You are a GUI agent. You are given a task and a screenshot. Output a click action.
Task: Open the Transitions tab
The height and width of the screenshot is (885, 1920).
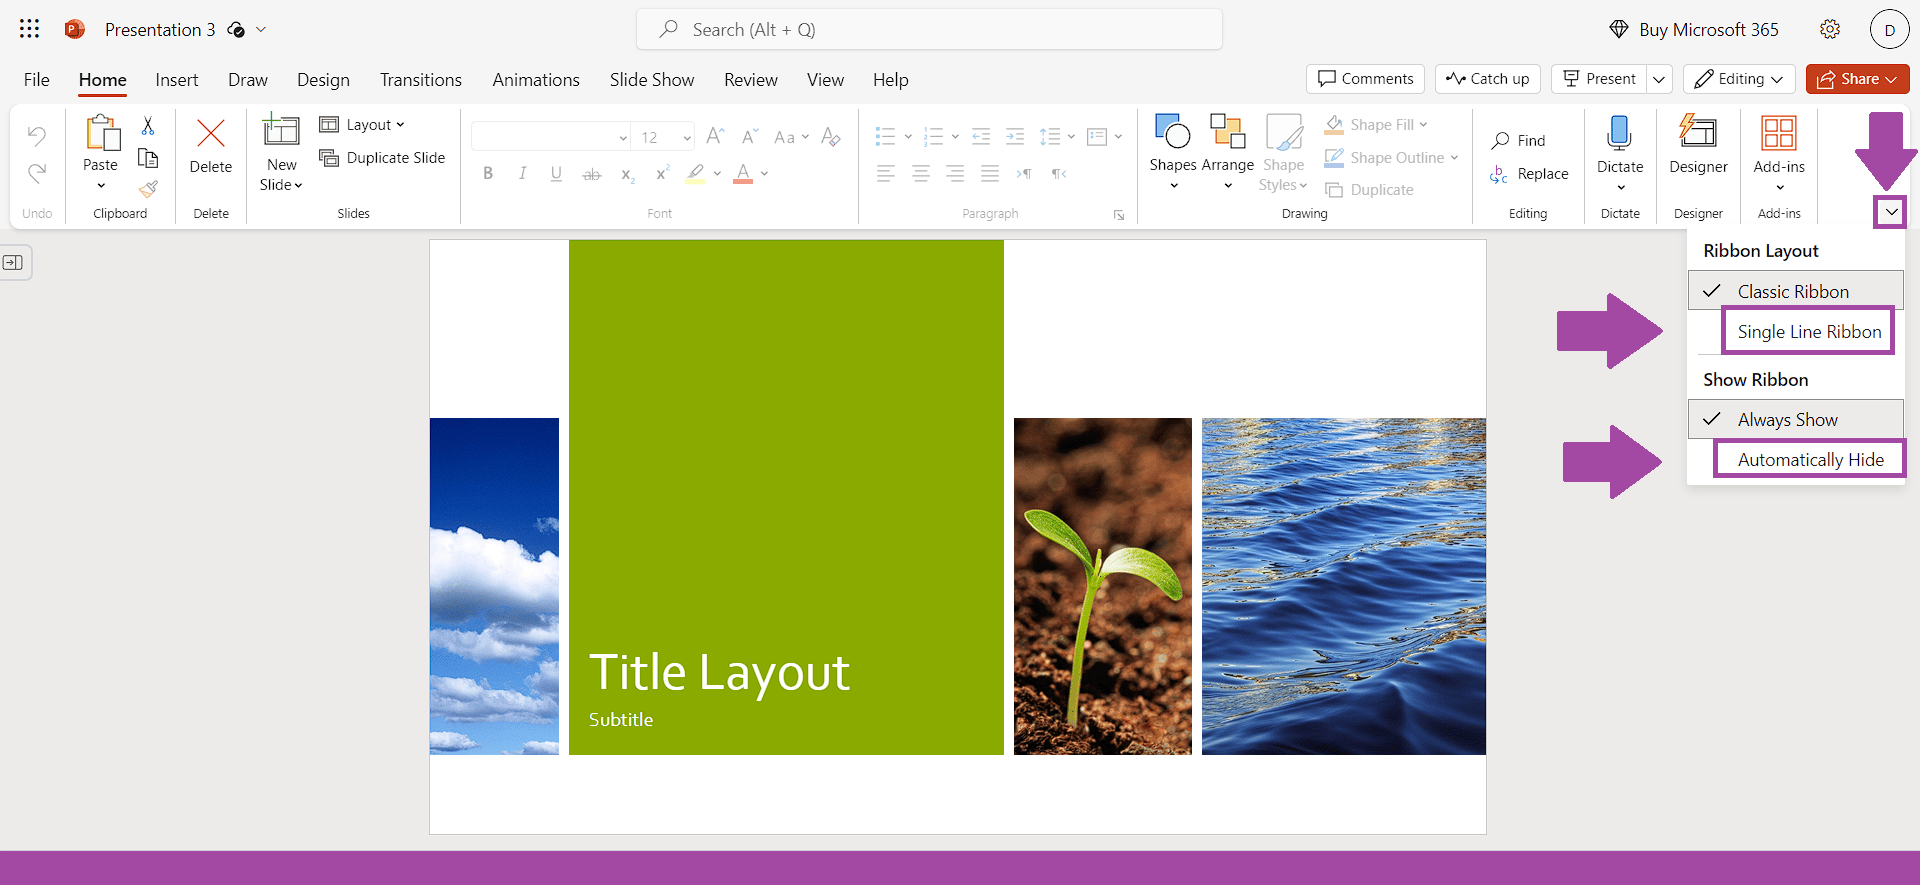coord(421,80)
